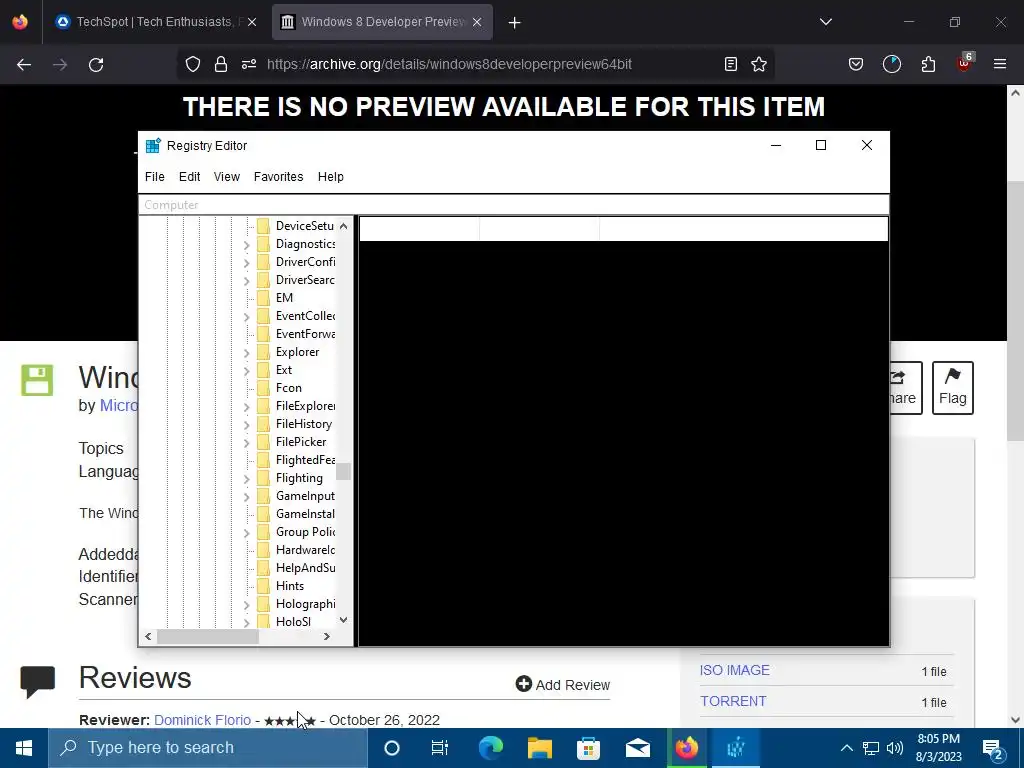The width and height of the screenshot is (1024, 768).
Task: Select the Hardwarelc key in tree
Action: (305, 550)
